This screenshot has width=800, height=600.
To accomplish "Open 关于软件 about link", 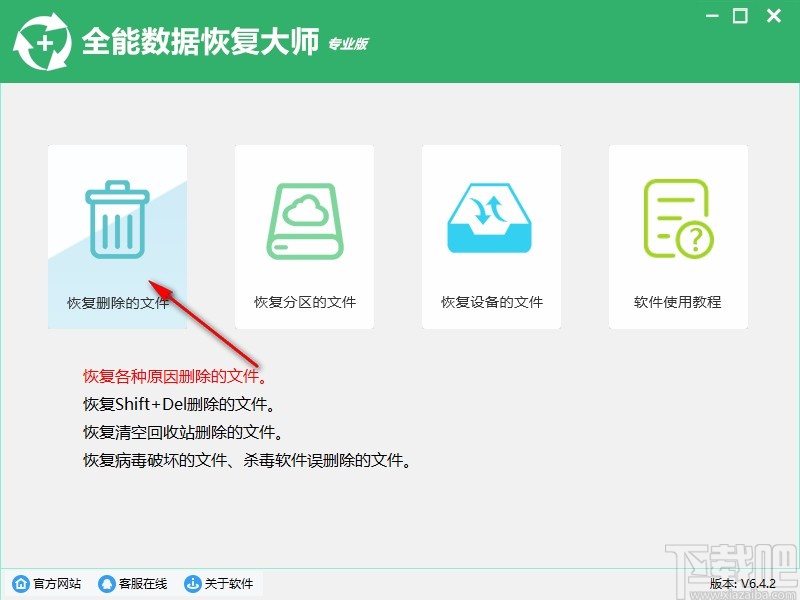I will (x=229, y=583).
